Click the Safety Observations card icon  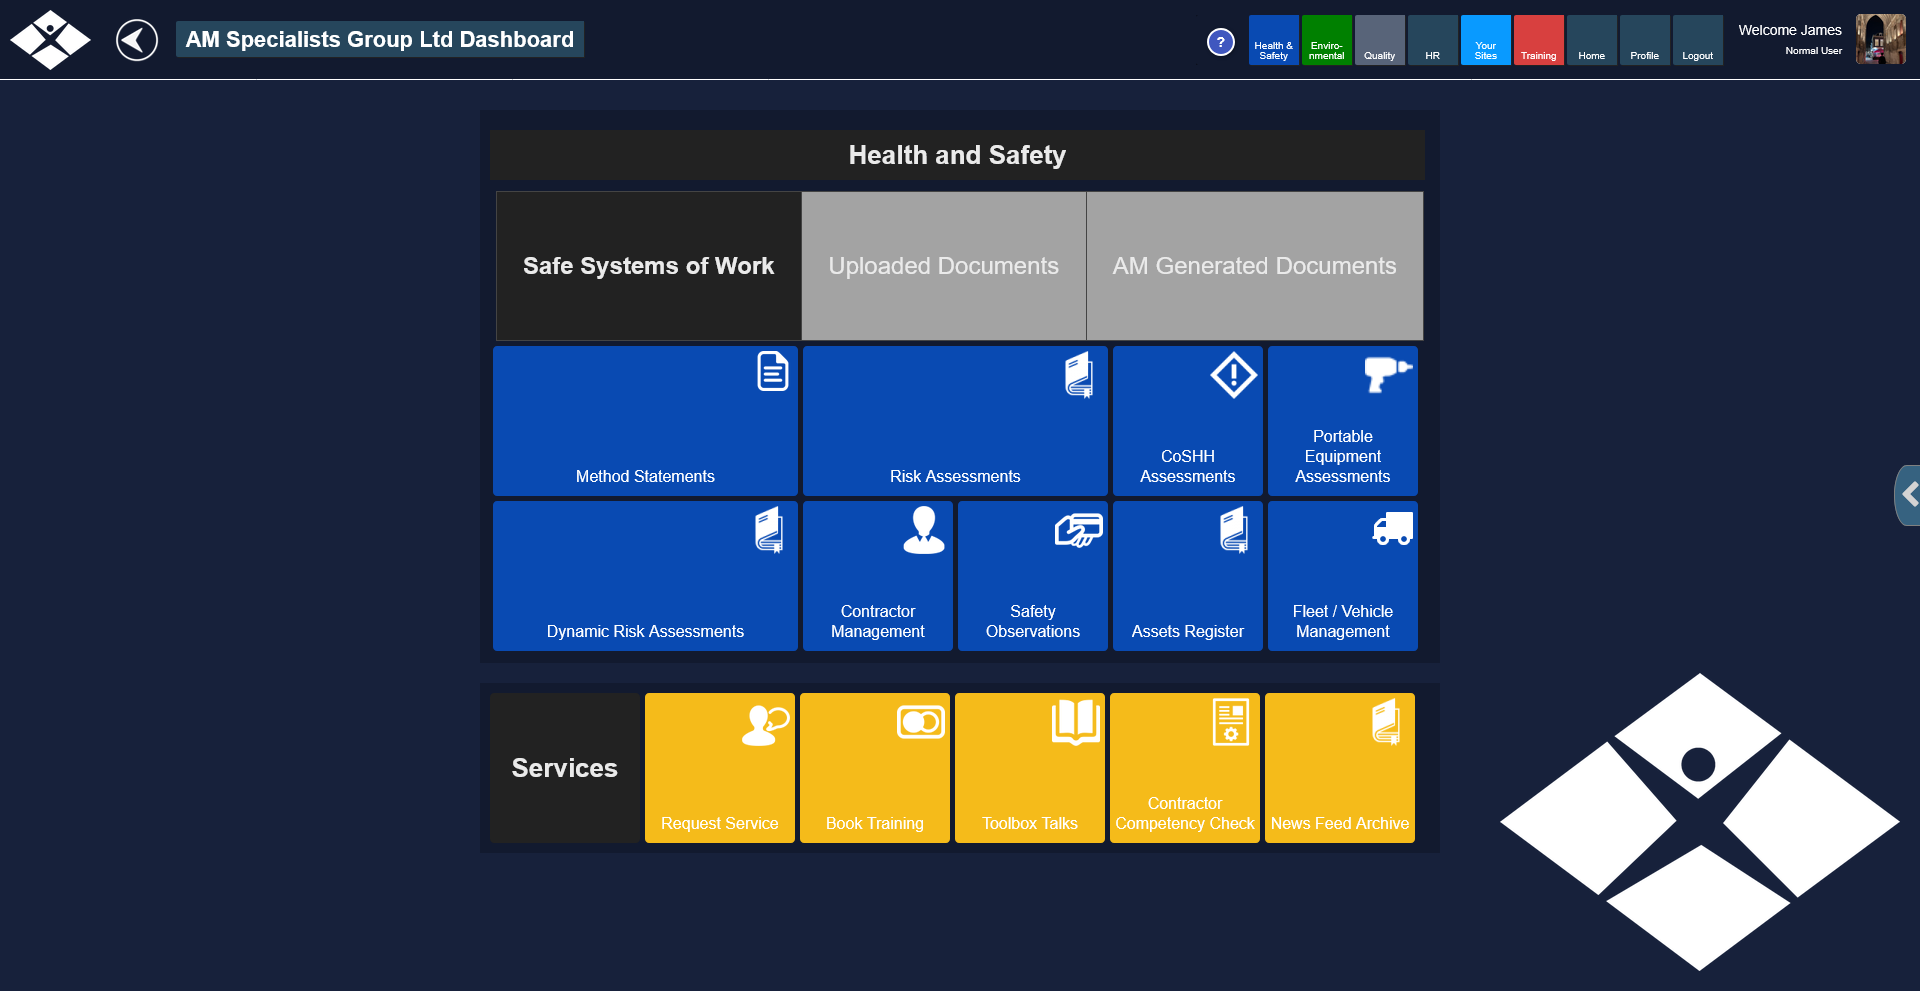1079,530
